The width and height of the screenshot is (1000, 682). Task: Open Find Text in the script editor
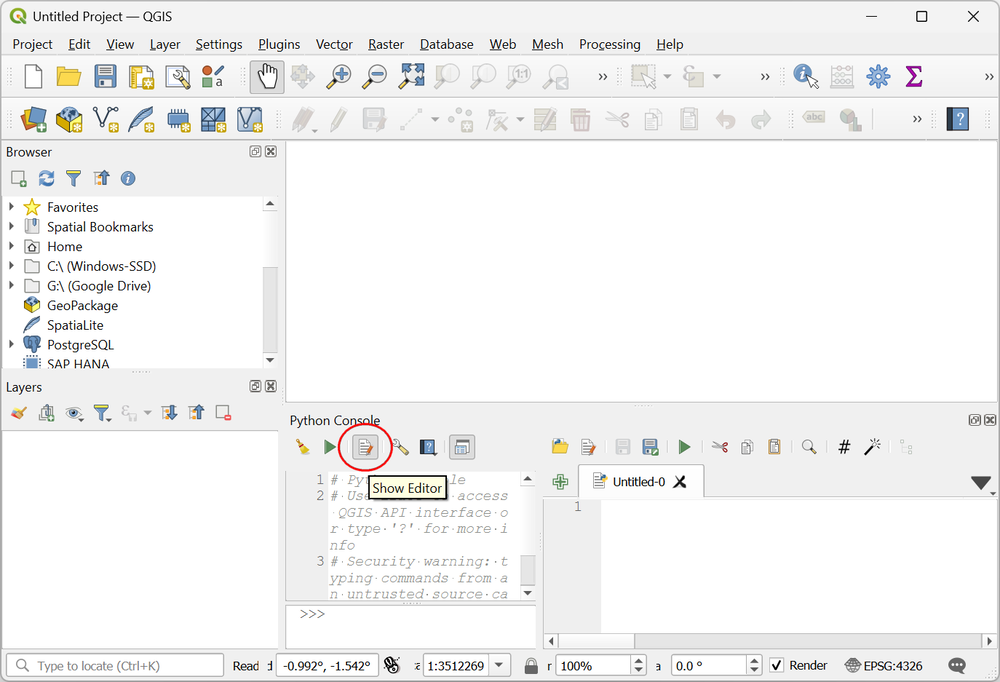(809, 447)
